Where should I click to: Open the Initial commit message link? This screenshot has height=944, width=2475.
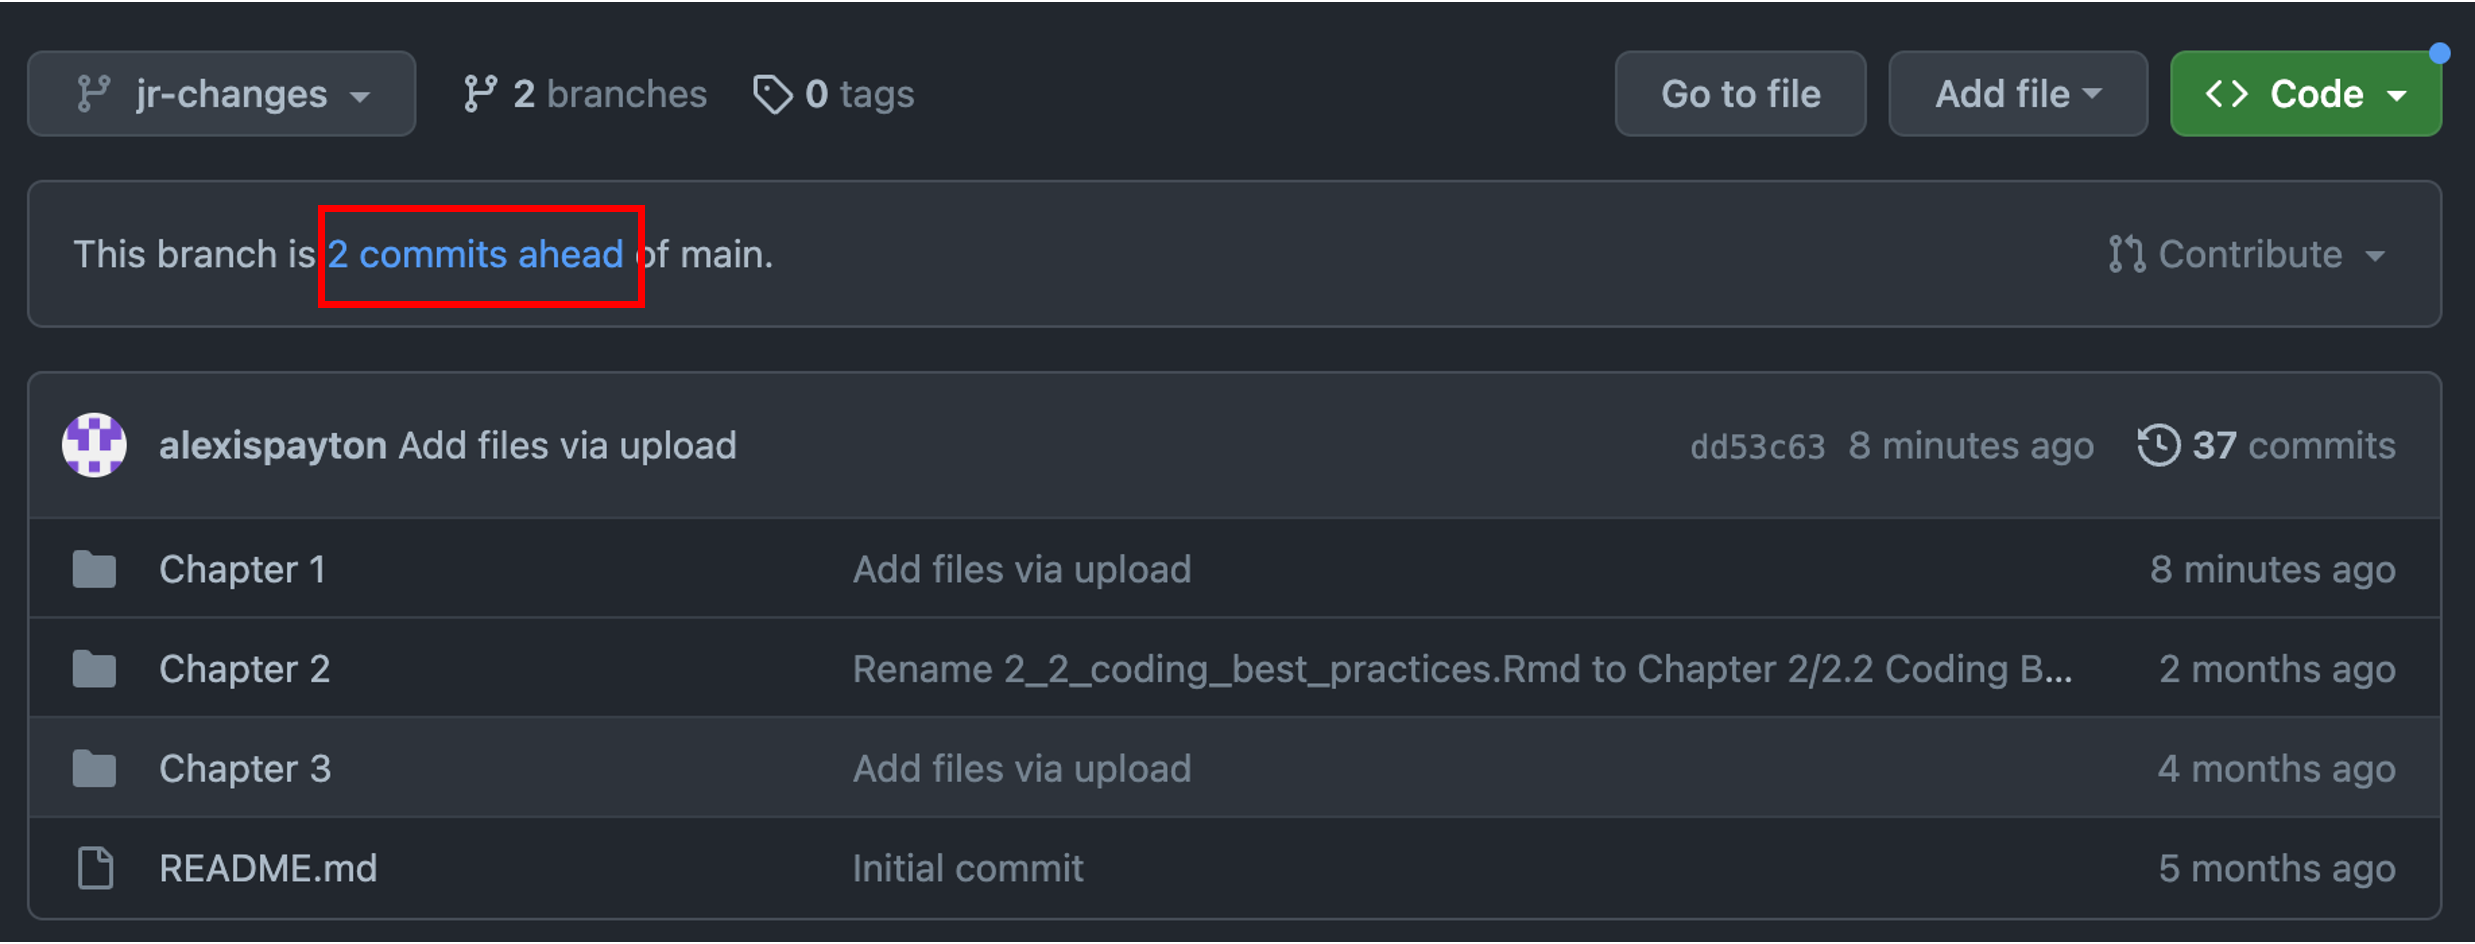click(x=967, y=868)
